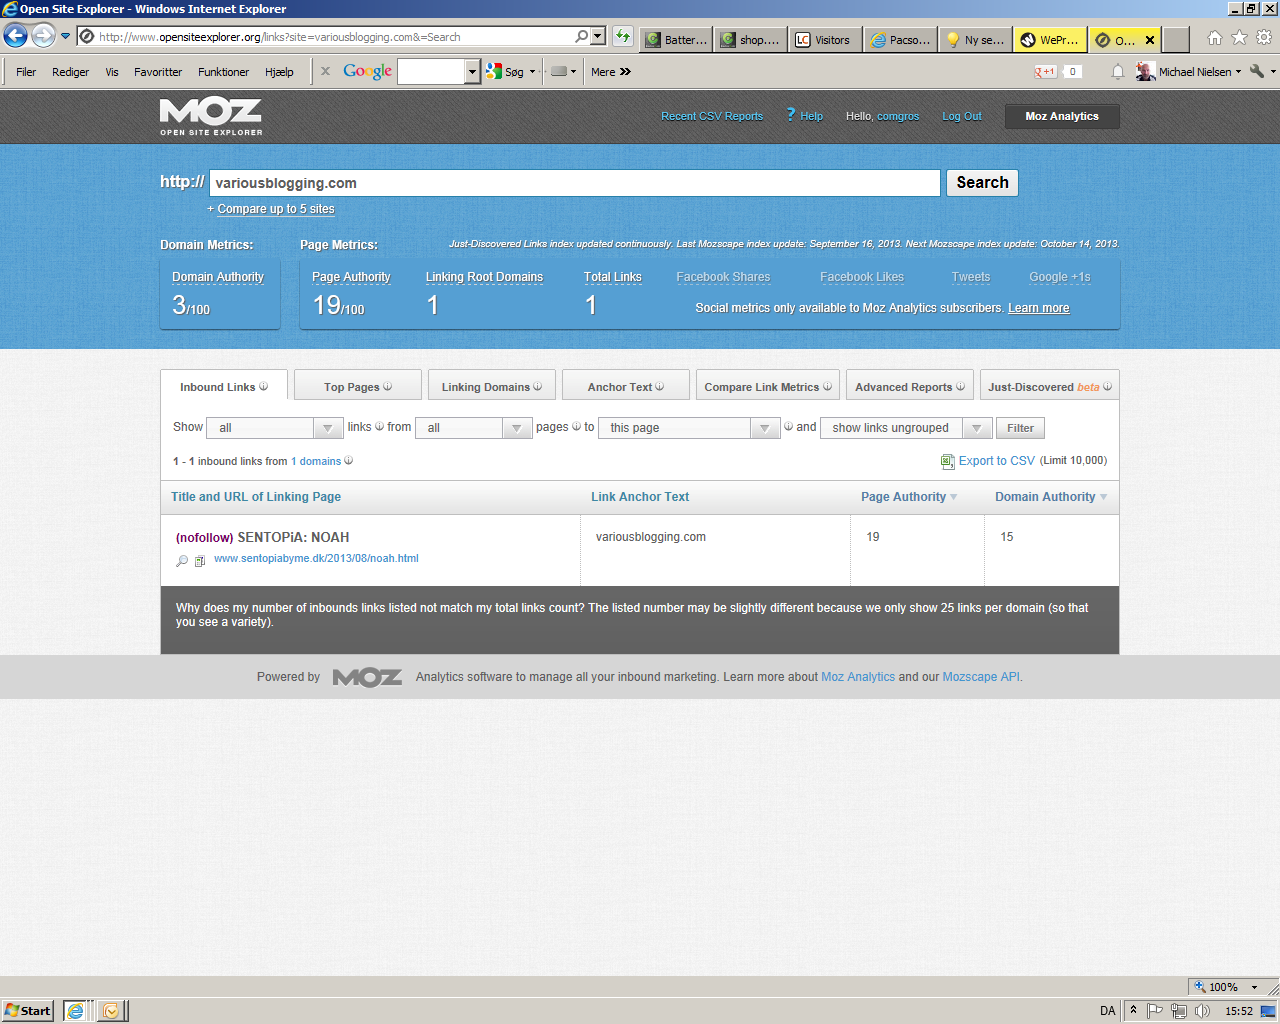Click the notification bell icon in toolbar

coord(1118,72)
